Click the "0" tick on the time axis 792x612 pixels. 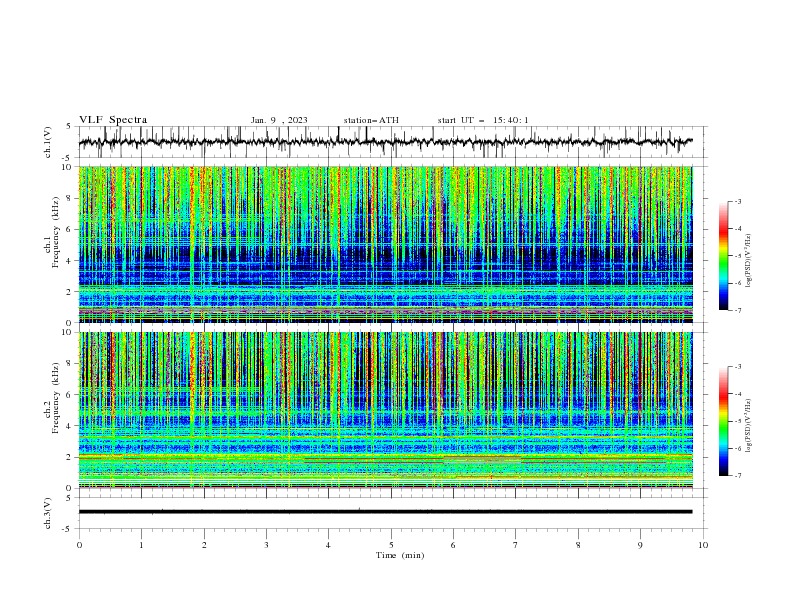coord(79,545)
